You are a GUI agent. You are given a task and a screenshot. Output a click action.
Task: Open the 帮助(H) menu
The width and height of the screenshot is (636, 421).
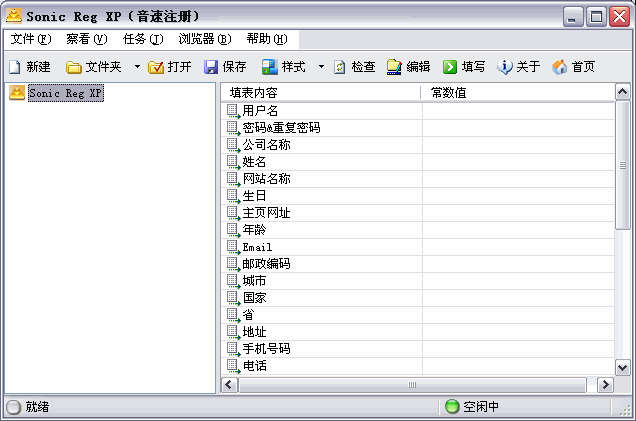(x=267, y=39)
